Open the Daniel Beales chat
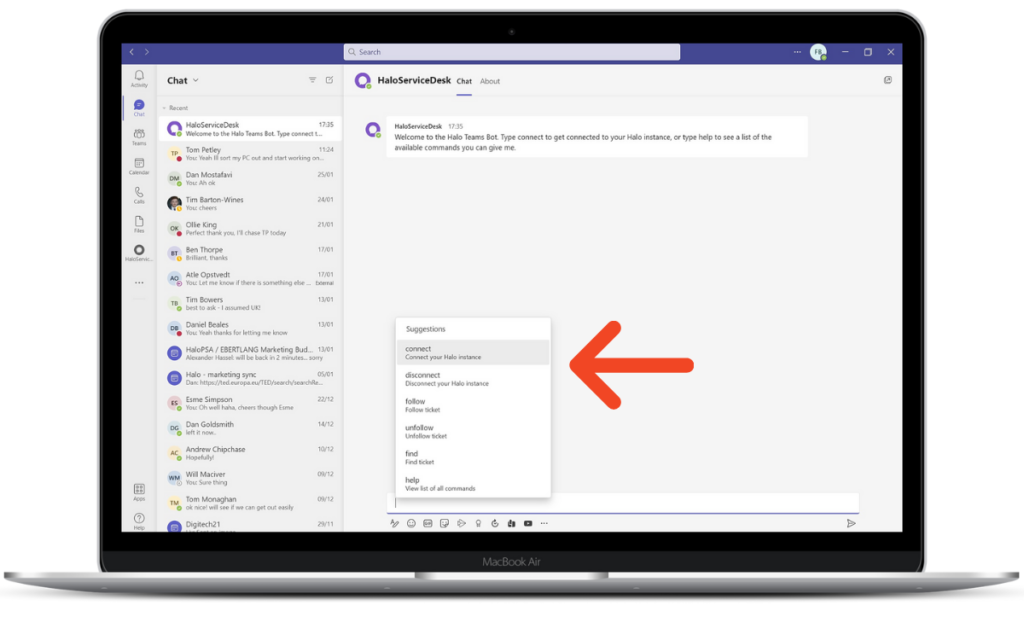Viewport: 1024px width, 617px height. coord(250,328)
